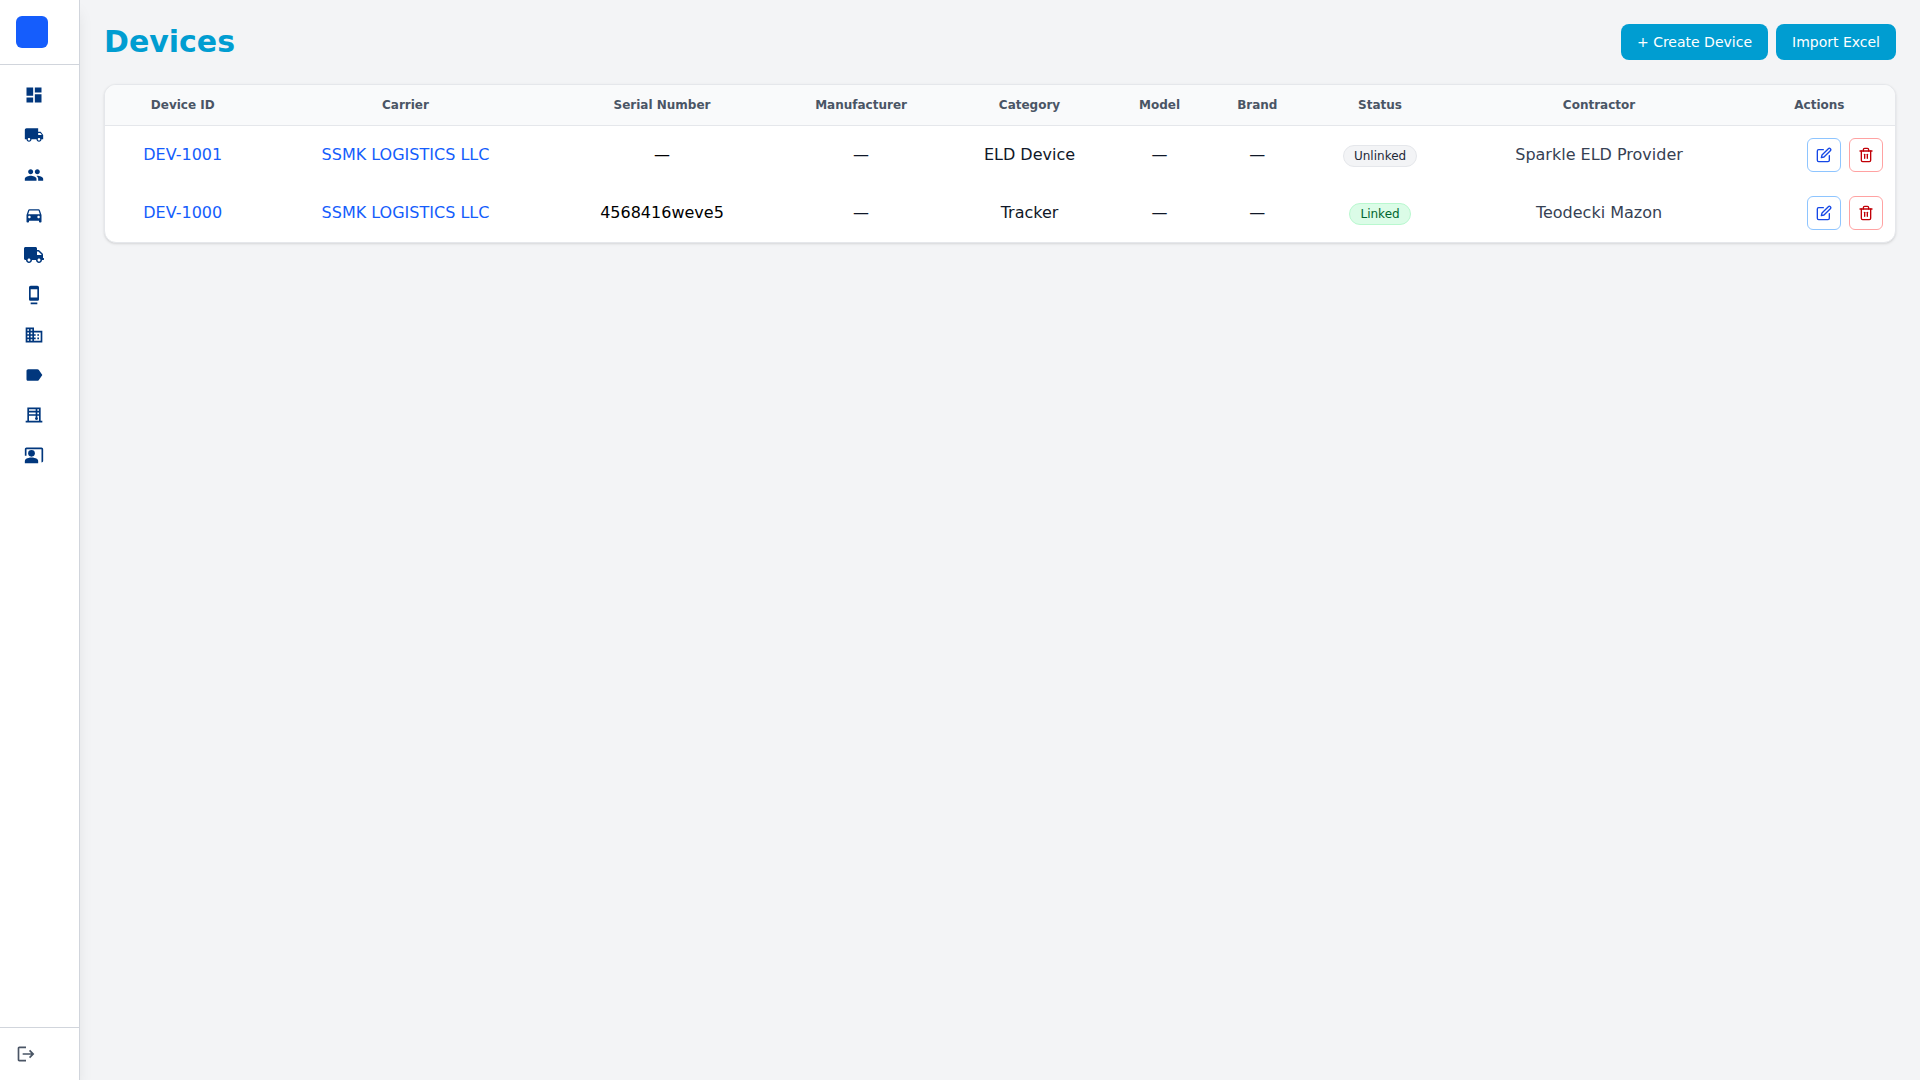The image size is (1920, 1080).
Task: Select the car vehicles icon in sidebar
Action: (34, 215)
